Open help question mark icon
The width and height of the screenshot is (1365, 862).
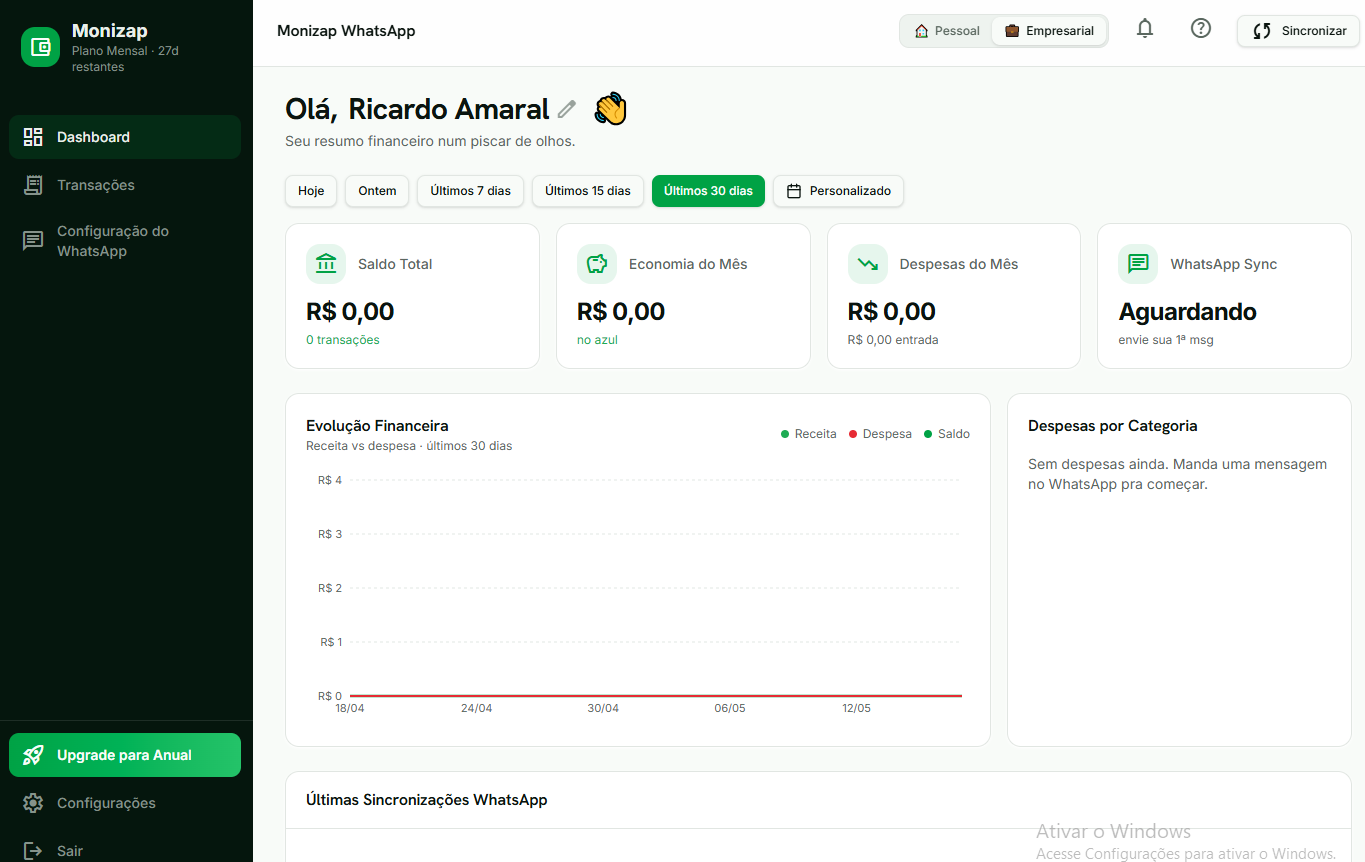click(x=1201, y=29)
